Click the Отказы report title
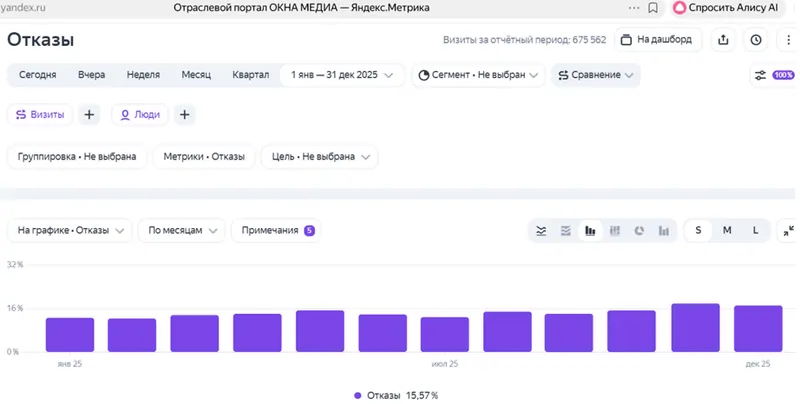The height and width of the screenshot is (404, 800). tap(40, 40)
